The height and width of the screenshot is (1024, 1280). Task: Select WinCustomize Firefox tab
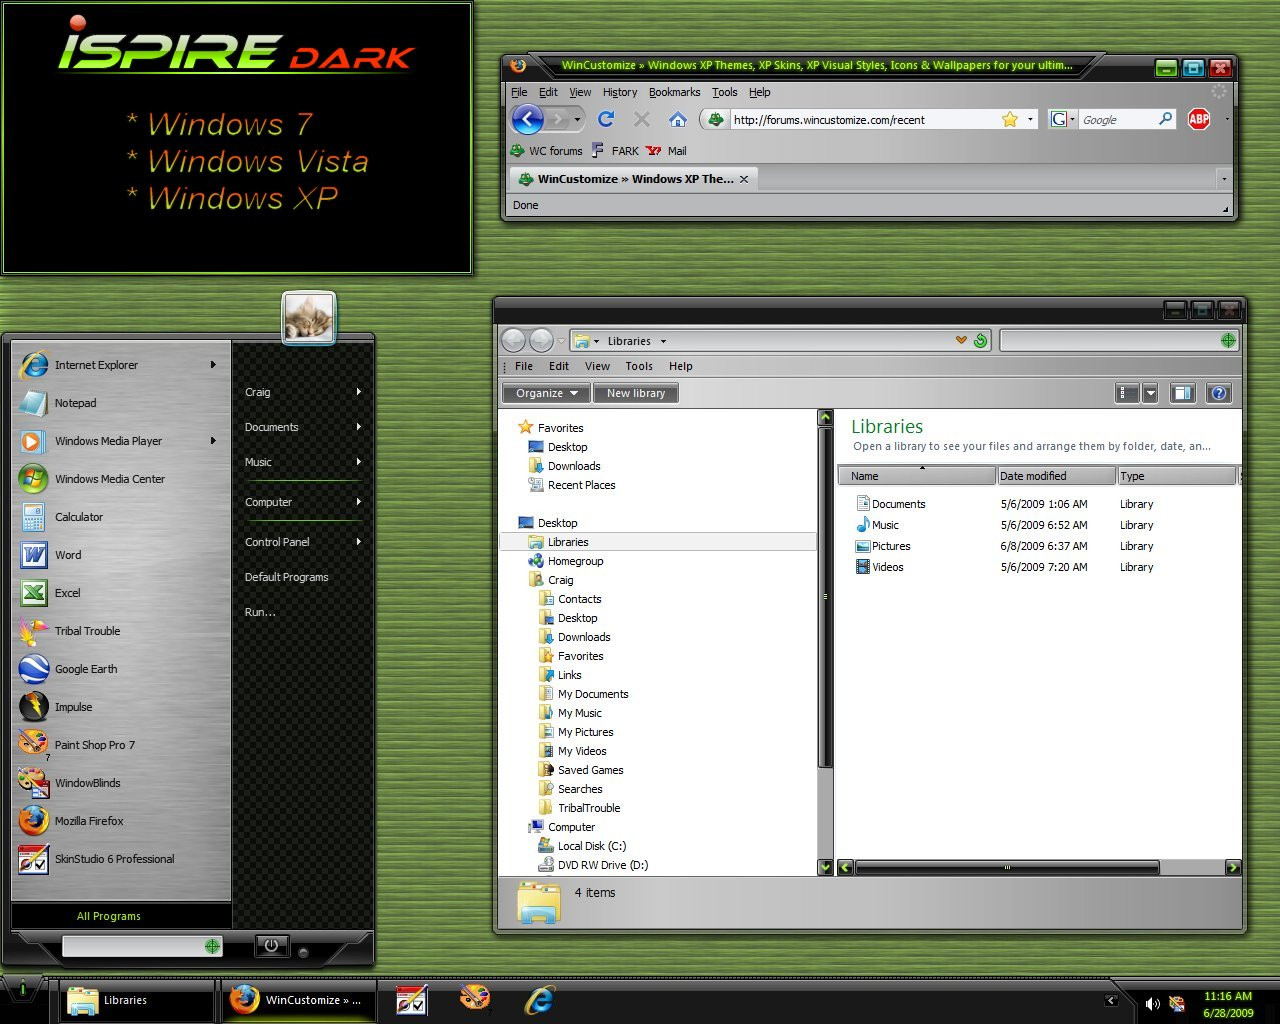pos(634,179)
